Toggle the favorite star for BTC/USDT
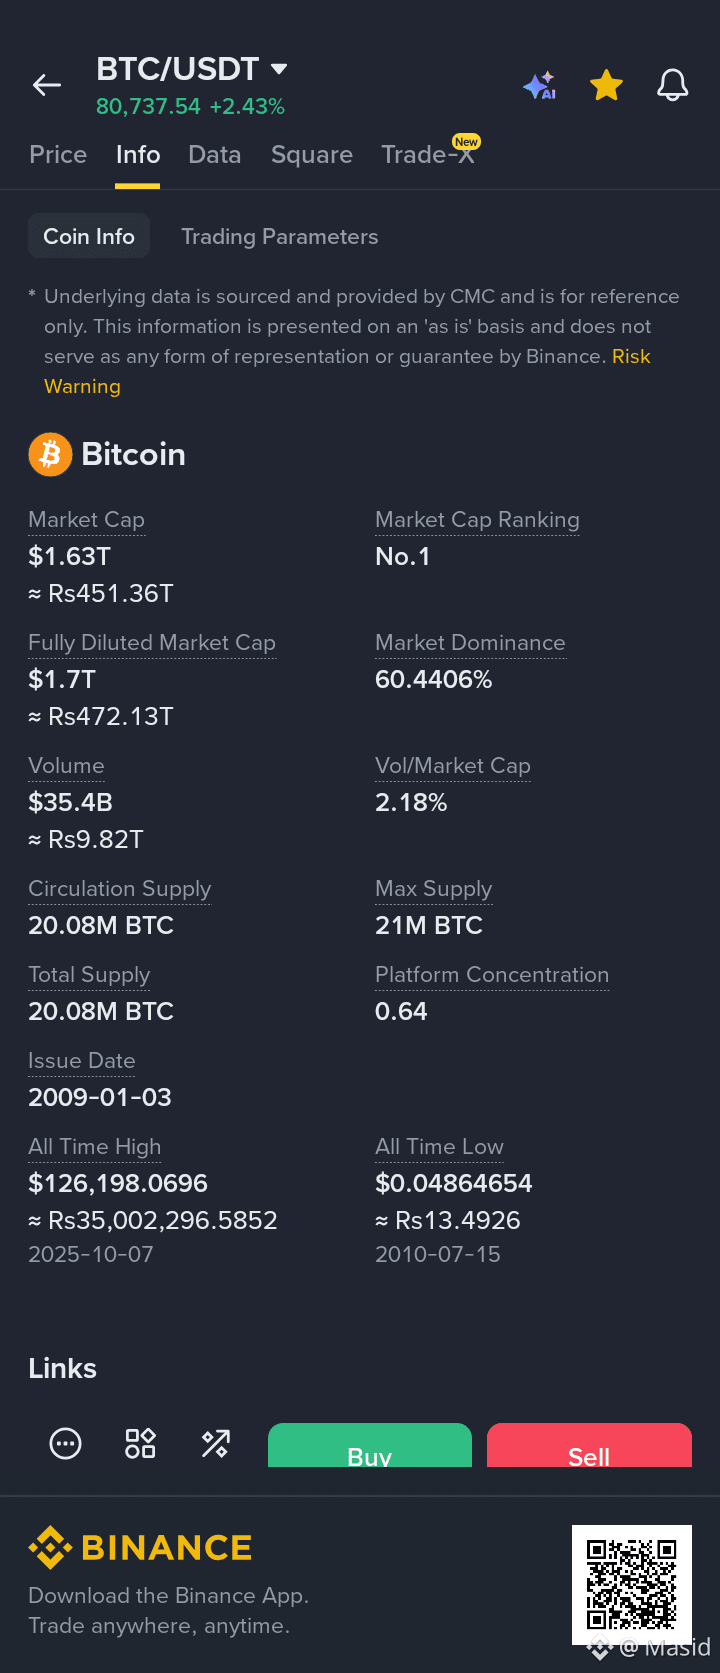Screen dimensions: 720x1673 tap(606, 86)
